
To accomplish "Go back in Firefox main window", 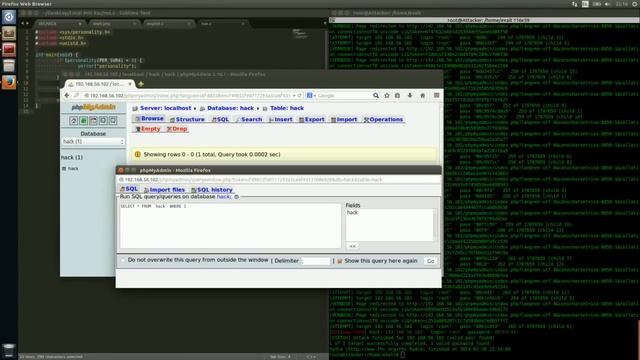I will coord(67,95).
